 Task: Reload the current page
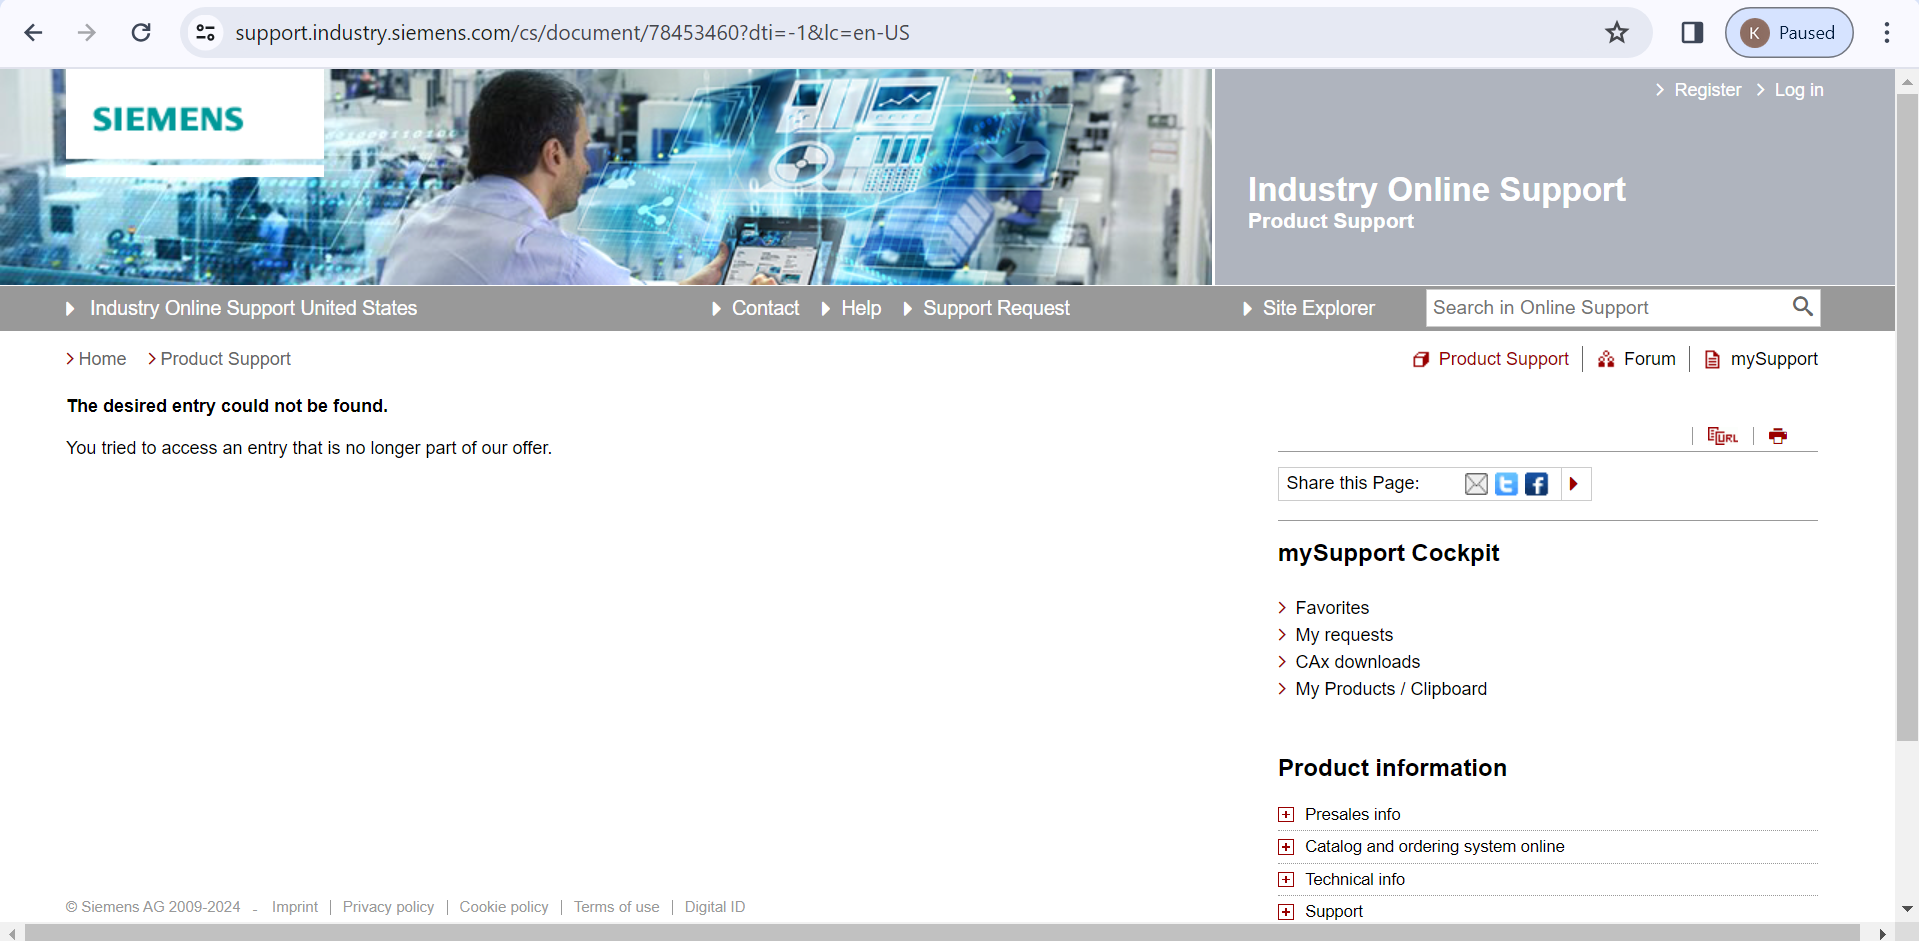(141, 33)
